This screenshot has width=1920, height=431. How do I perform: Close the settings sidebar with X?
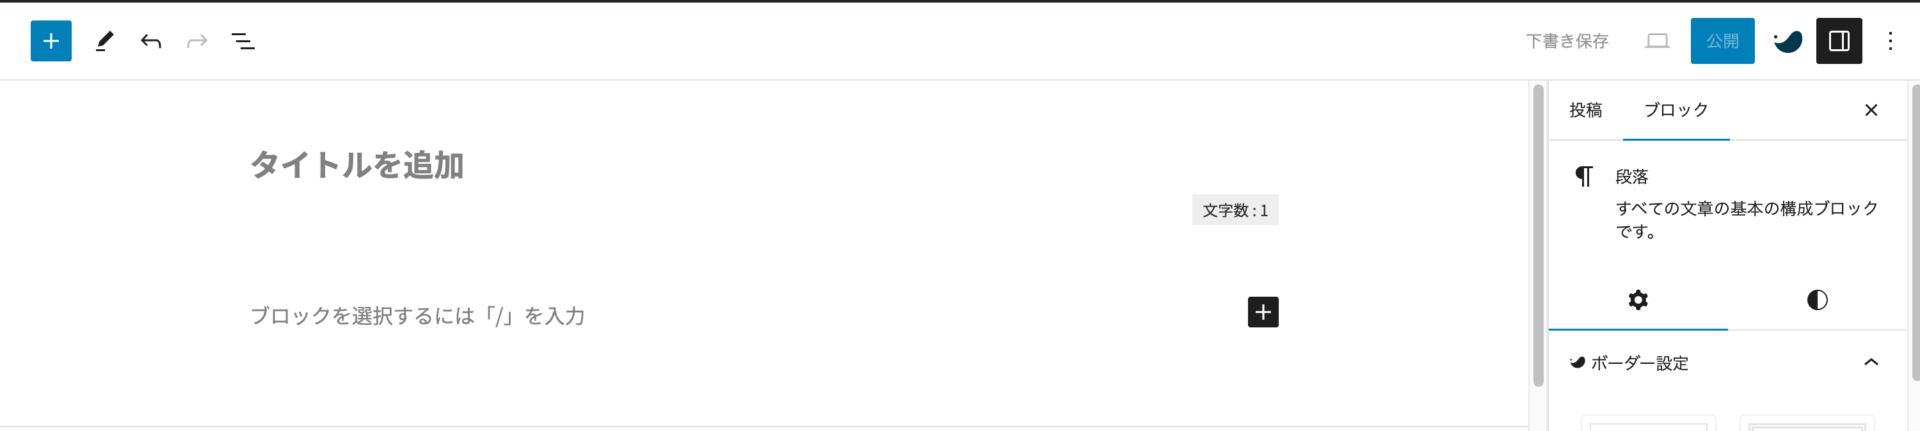(x=1871, y=110)
